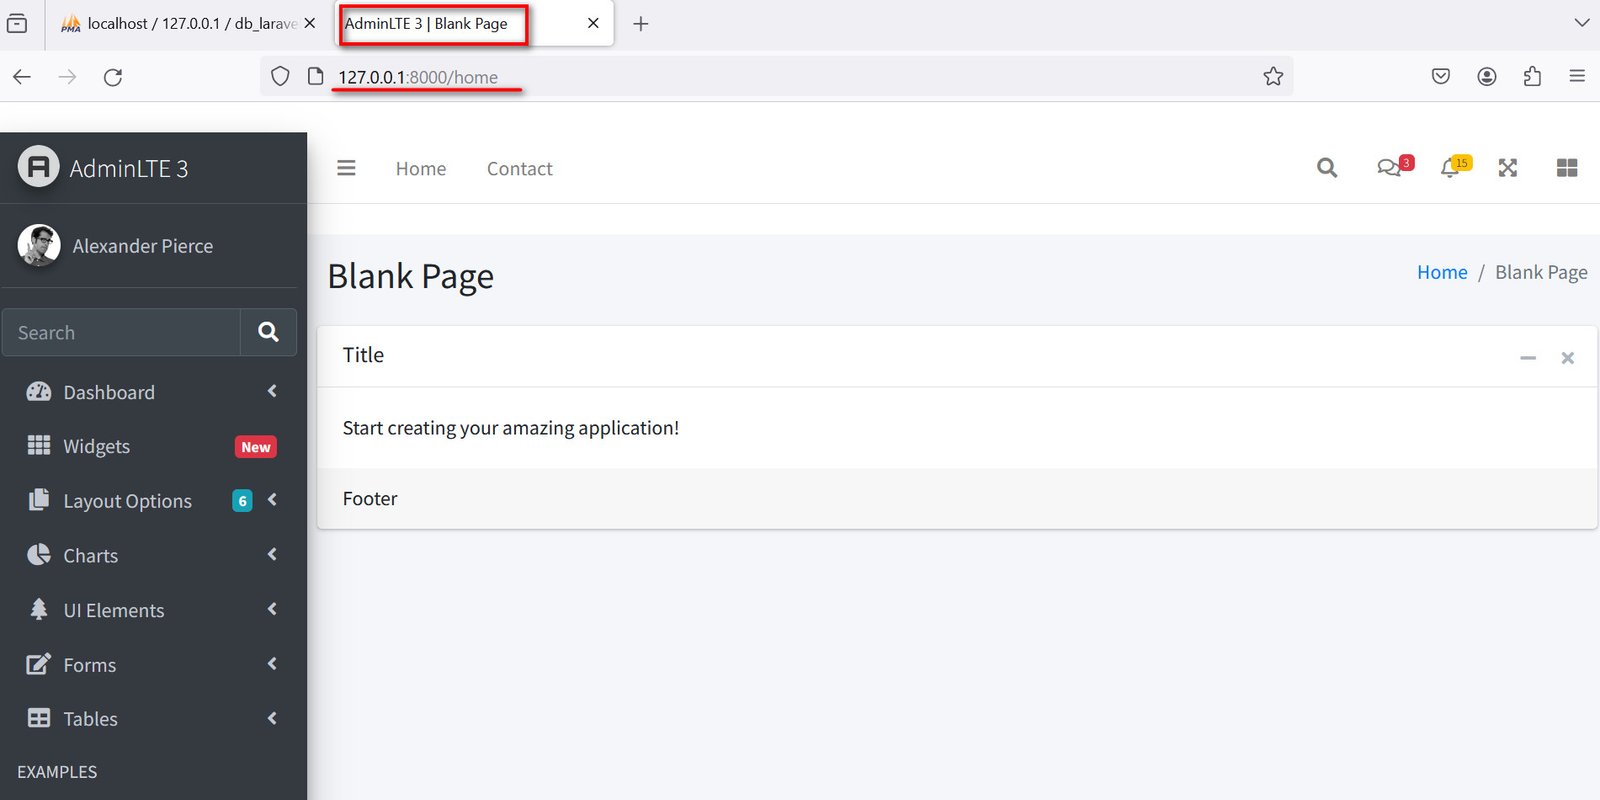Click the UI Elements sidebar label
1600x800 pixels.
pos(114,610)
